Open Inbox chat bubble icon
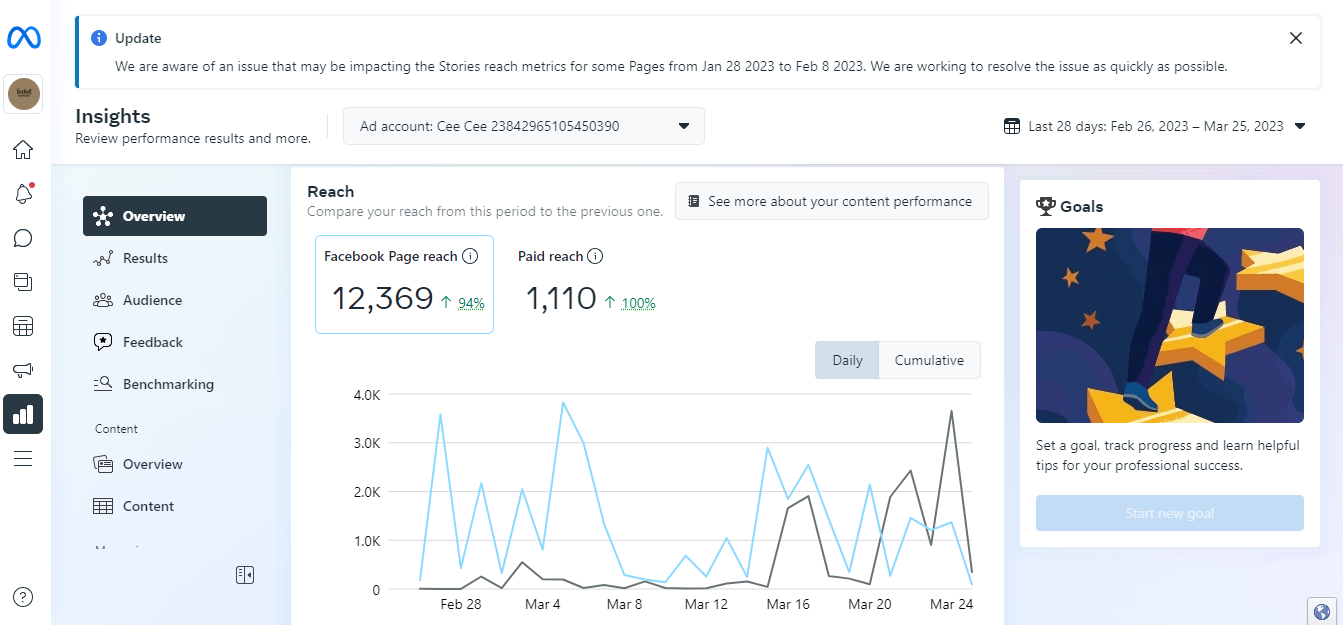 [x=23, y=238]
